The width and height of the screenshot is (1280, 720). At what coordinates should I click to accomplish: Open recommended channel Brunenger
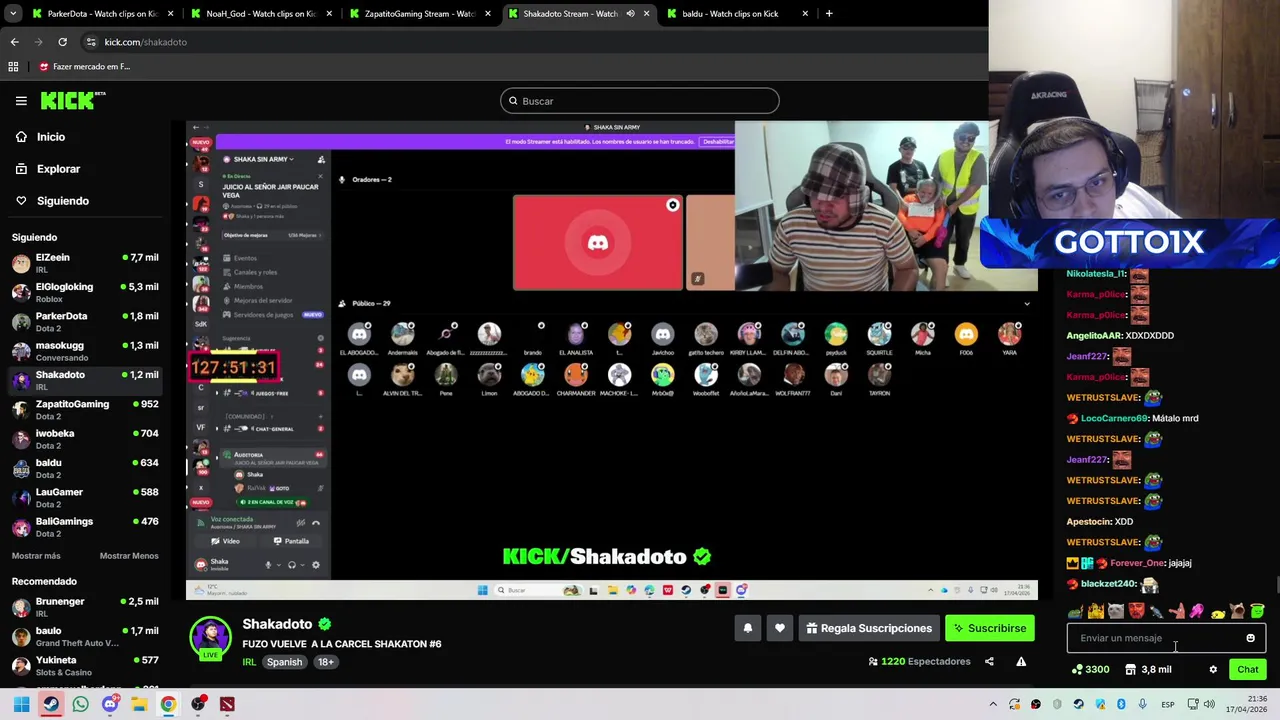tap(85, 607)
